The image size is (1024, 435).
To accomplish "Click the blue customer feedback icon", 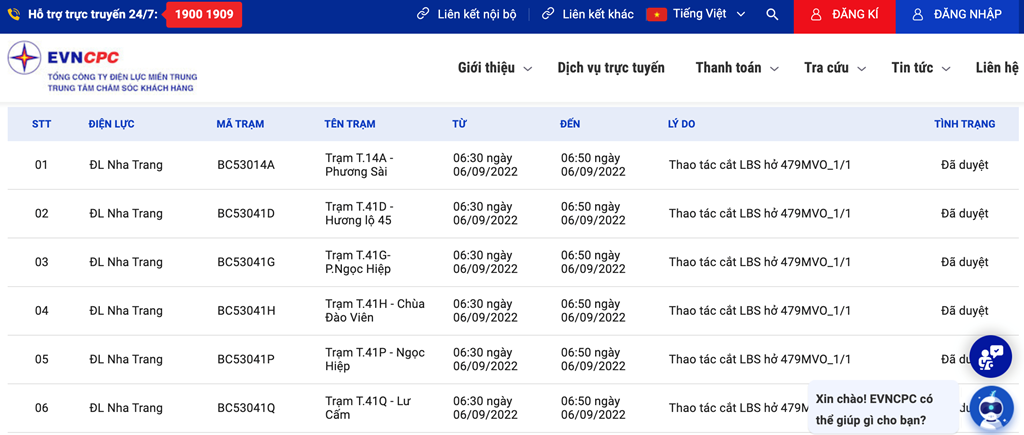I will coord(990,357).
